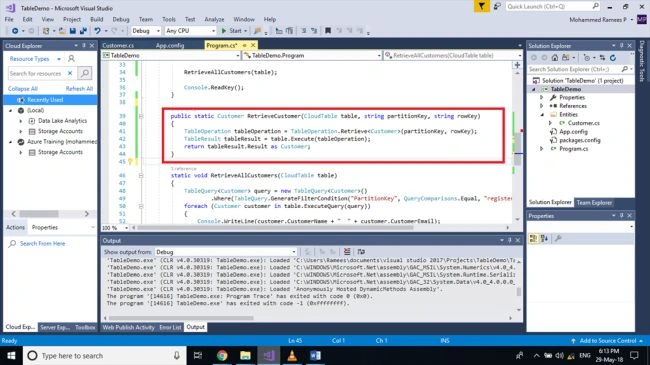Image resolution: width=650 pixels, height=365 pixels.
Task: Click the feedback icon beside Quick Launch
Action: (497, 6)
